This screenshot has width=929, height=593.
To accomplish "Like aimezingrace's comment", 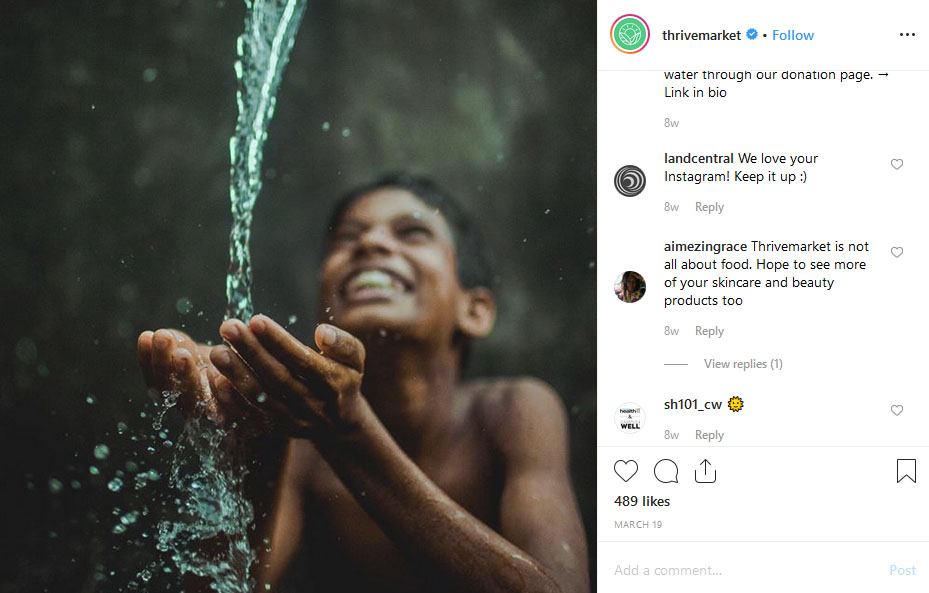I will pos(896,252).
